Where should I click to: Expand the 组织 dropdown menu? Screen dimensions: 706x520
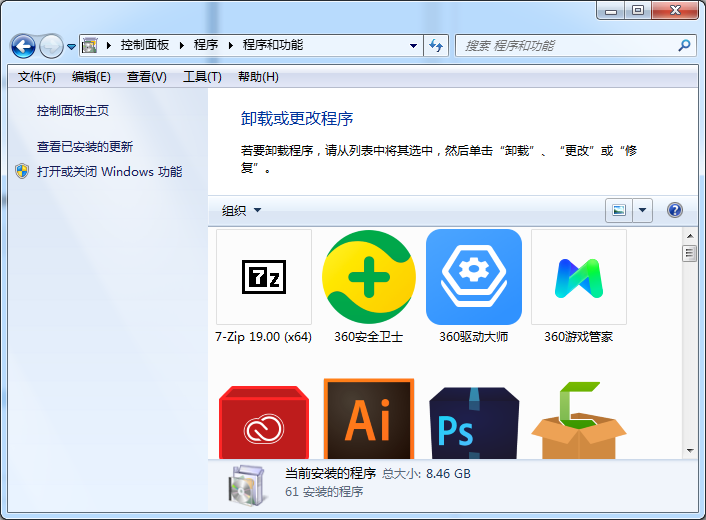[241, 210]
